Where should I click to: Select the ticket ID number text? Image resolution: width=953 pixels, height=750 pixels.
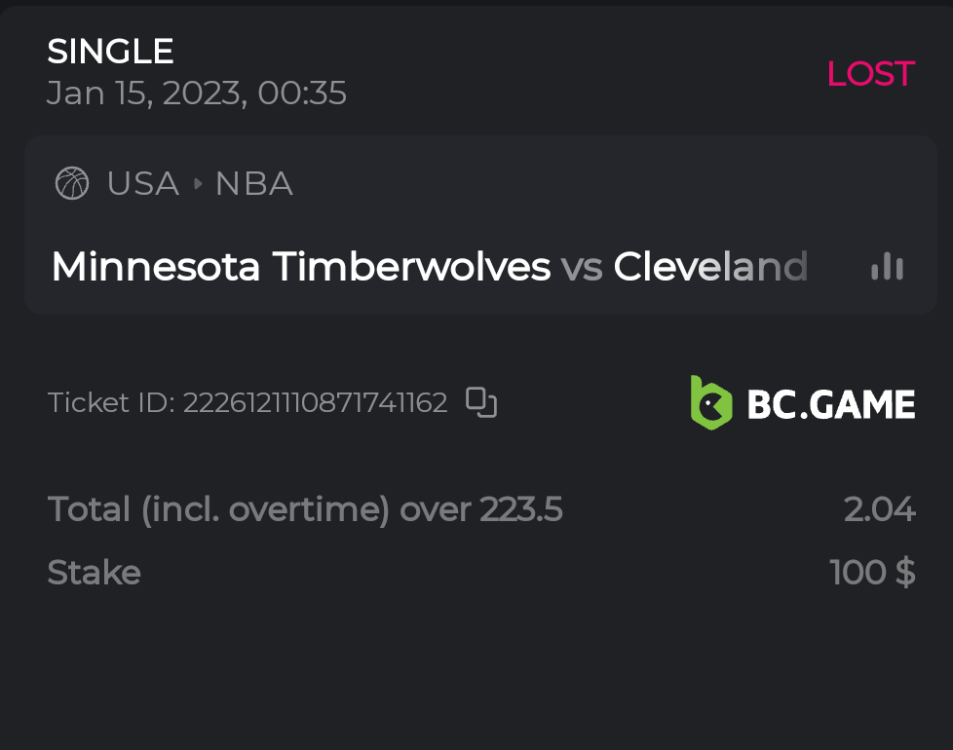(315, 403)
